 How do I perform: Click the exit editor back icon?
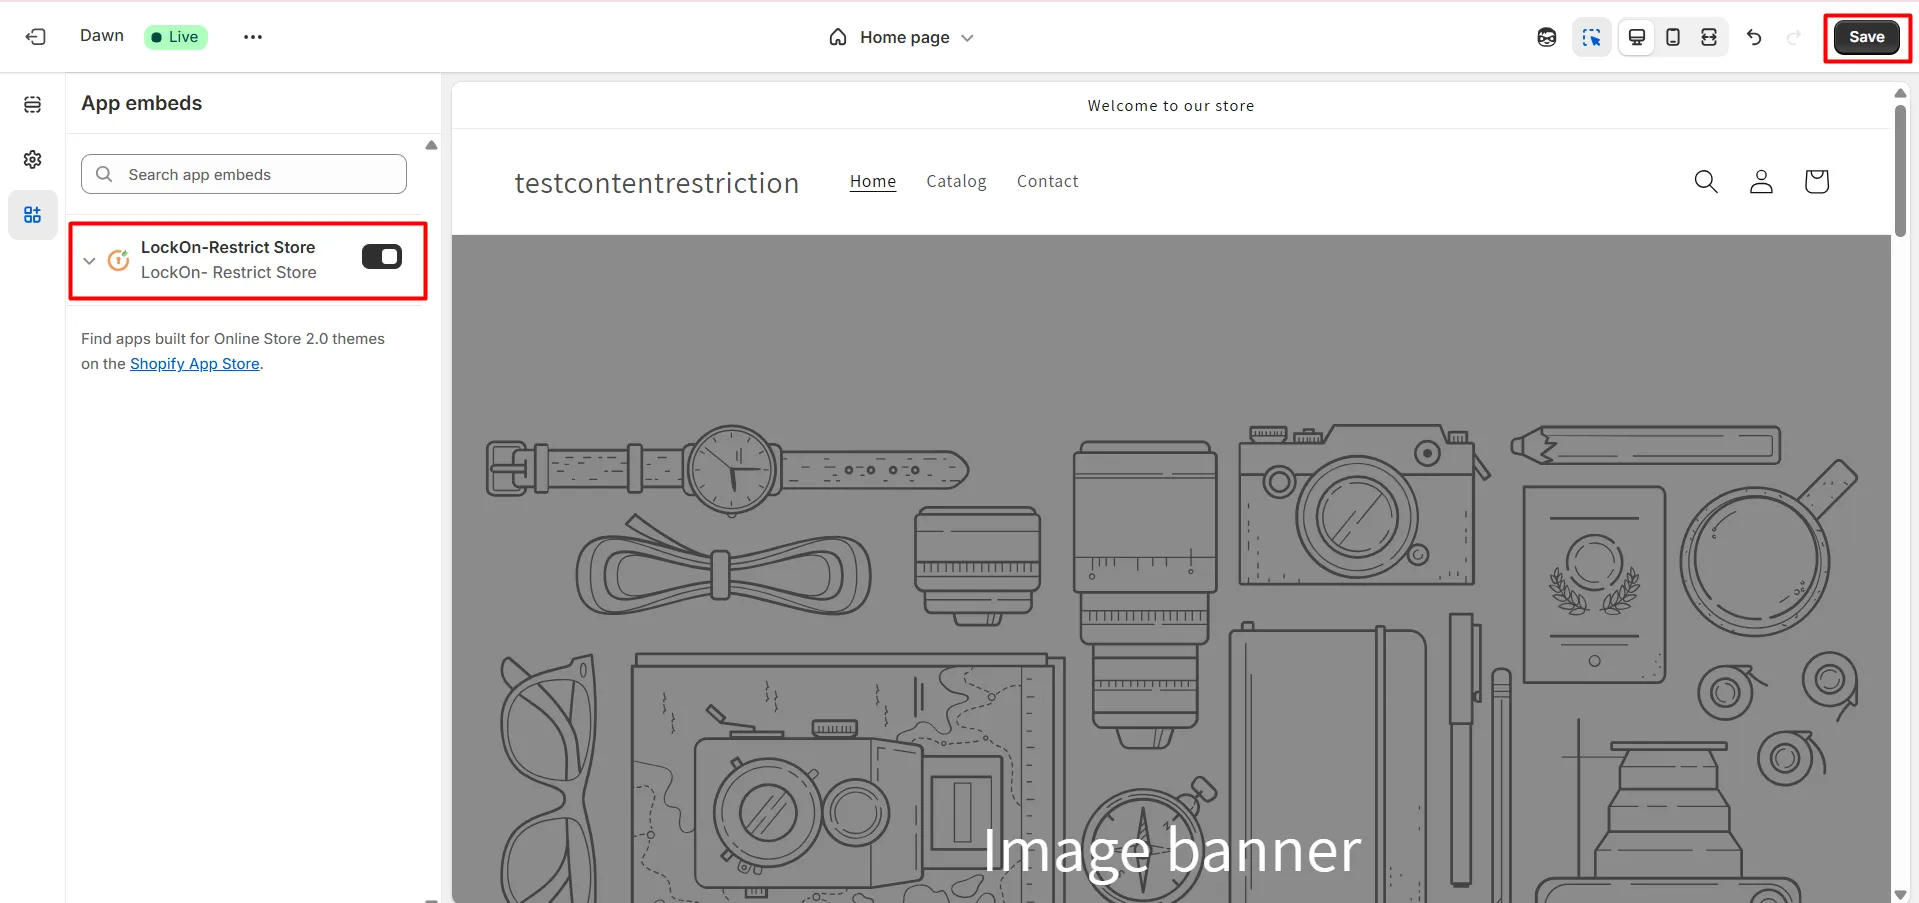click(x=36, y=37)
